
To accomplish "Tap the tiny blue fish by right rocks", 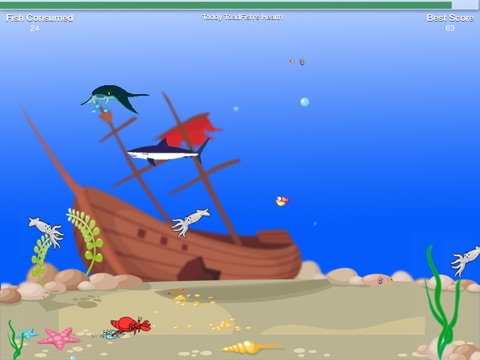I will point(380,281).
